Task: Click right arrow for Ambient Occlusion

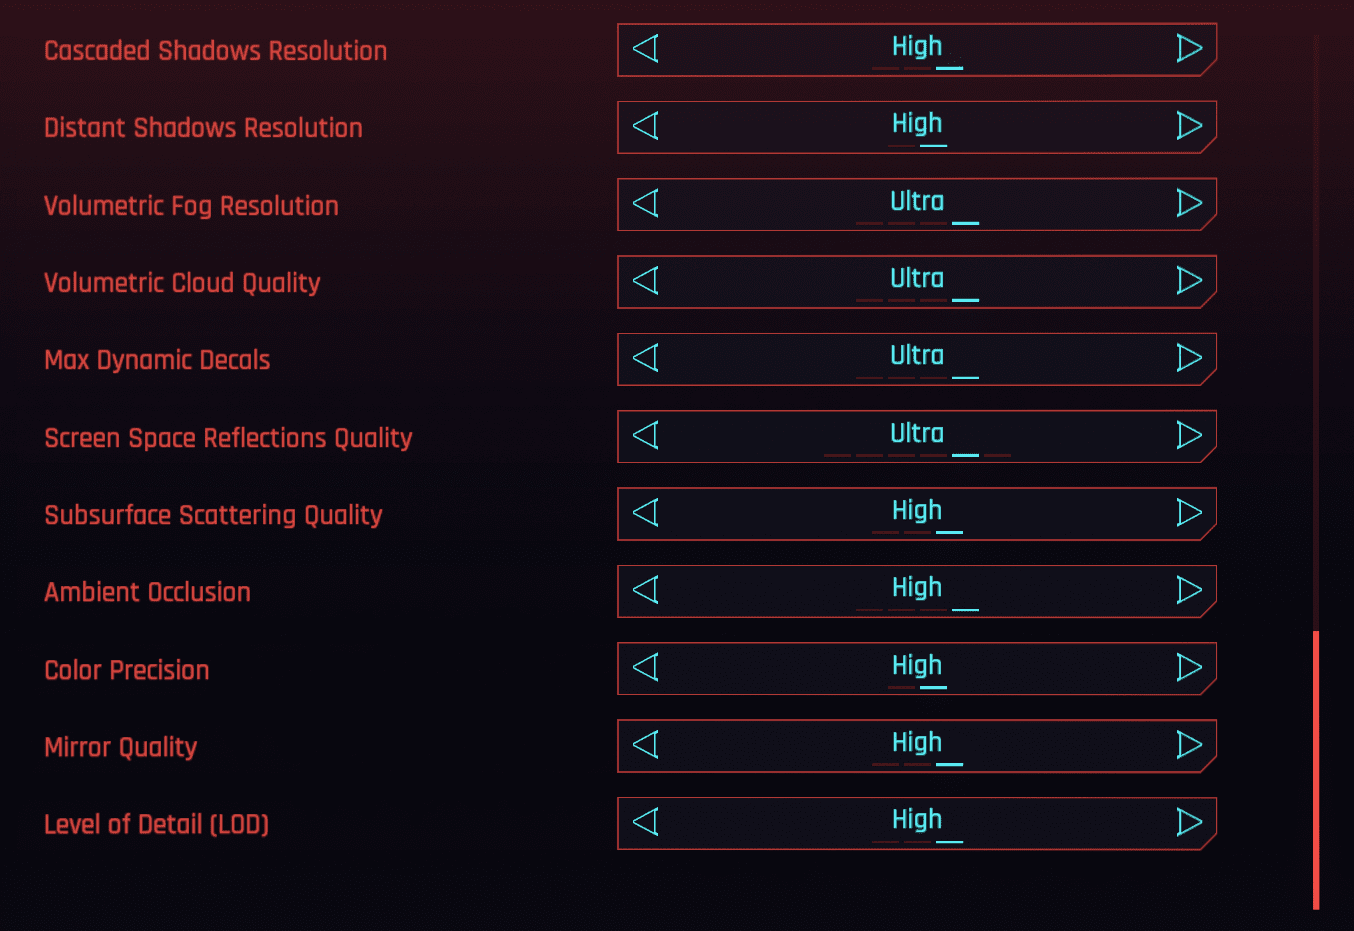Action: (x=1188, y=590)
